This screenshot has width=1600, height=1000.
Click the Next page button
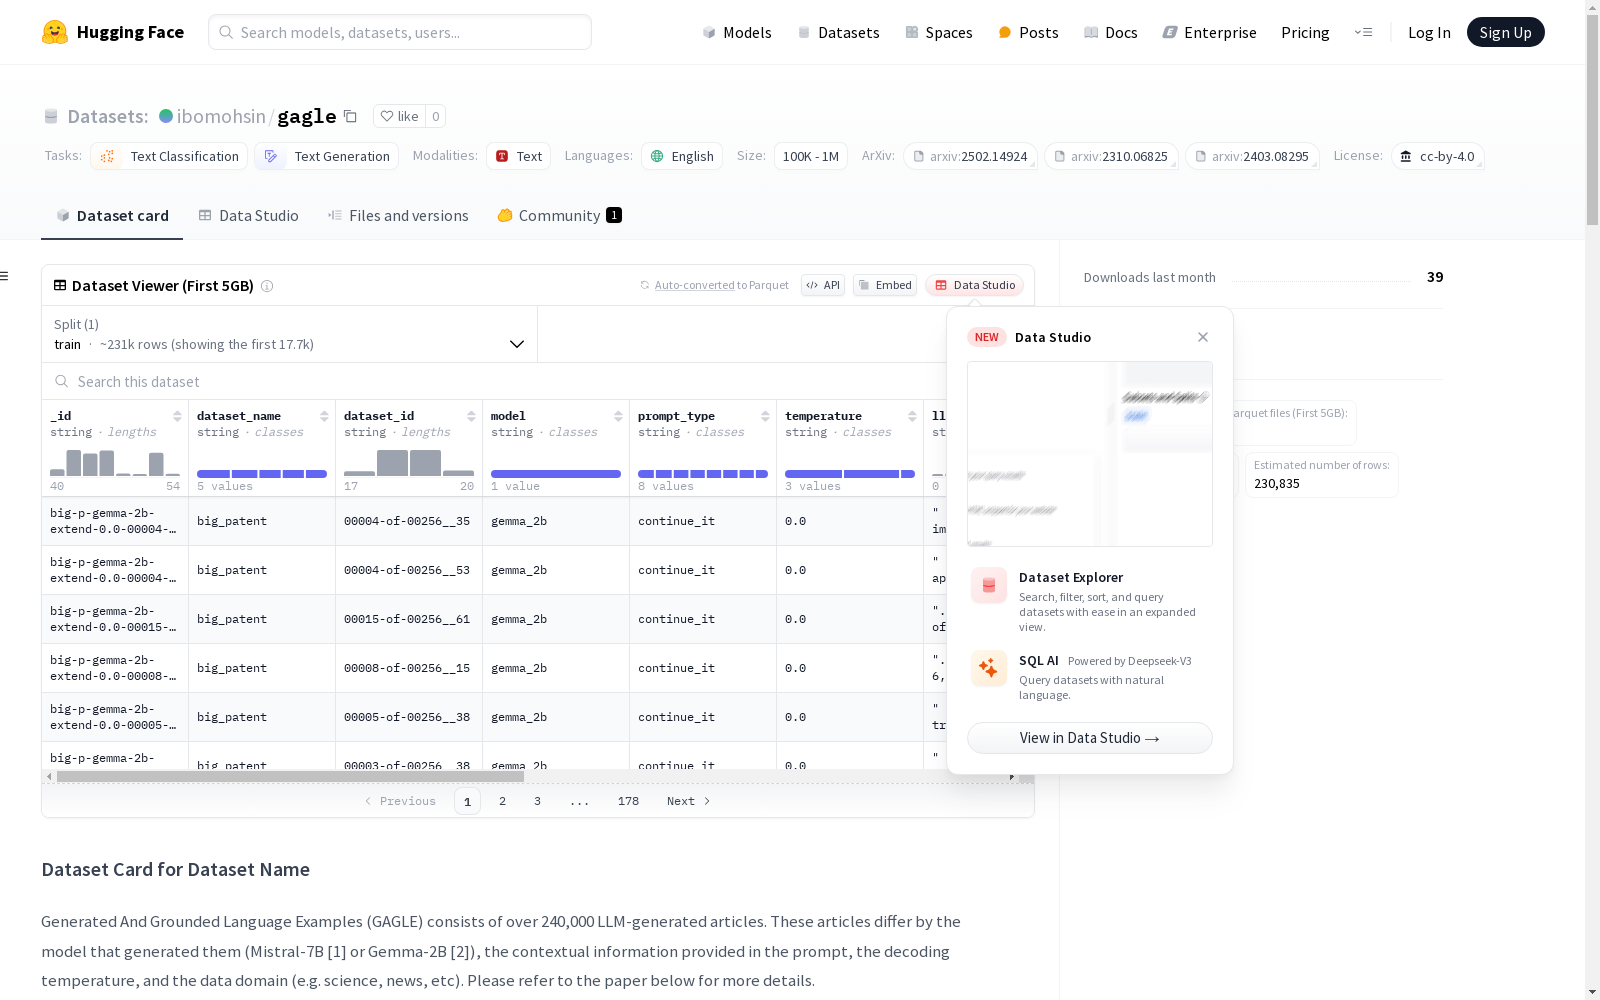[x=689, y=801]
